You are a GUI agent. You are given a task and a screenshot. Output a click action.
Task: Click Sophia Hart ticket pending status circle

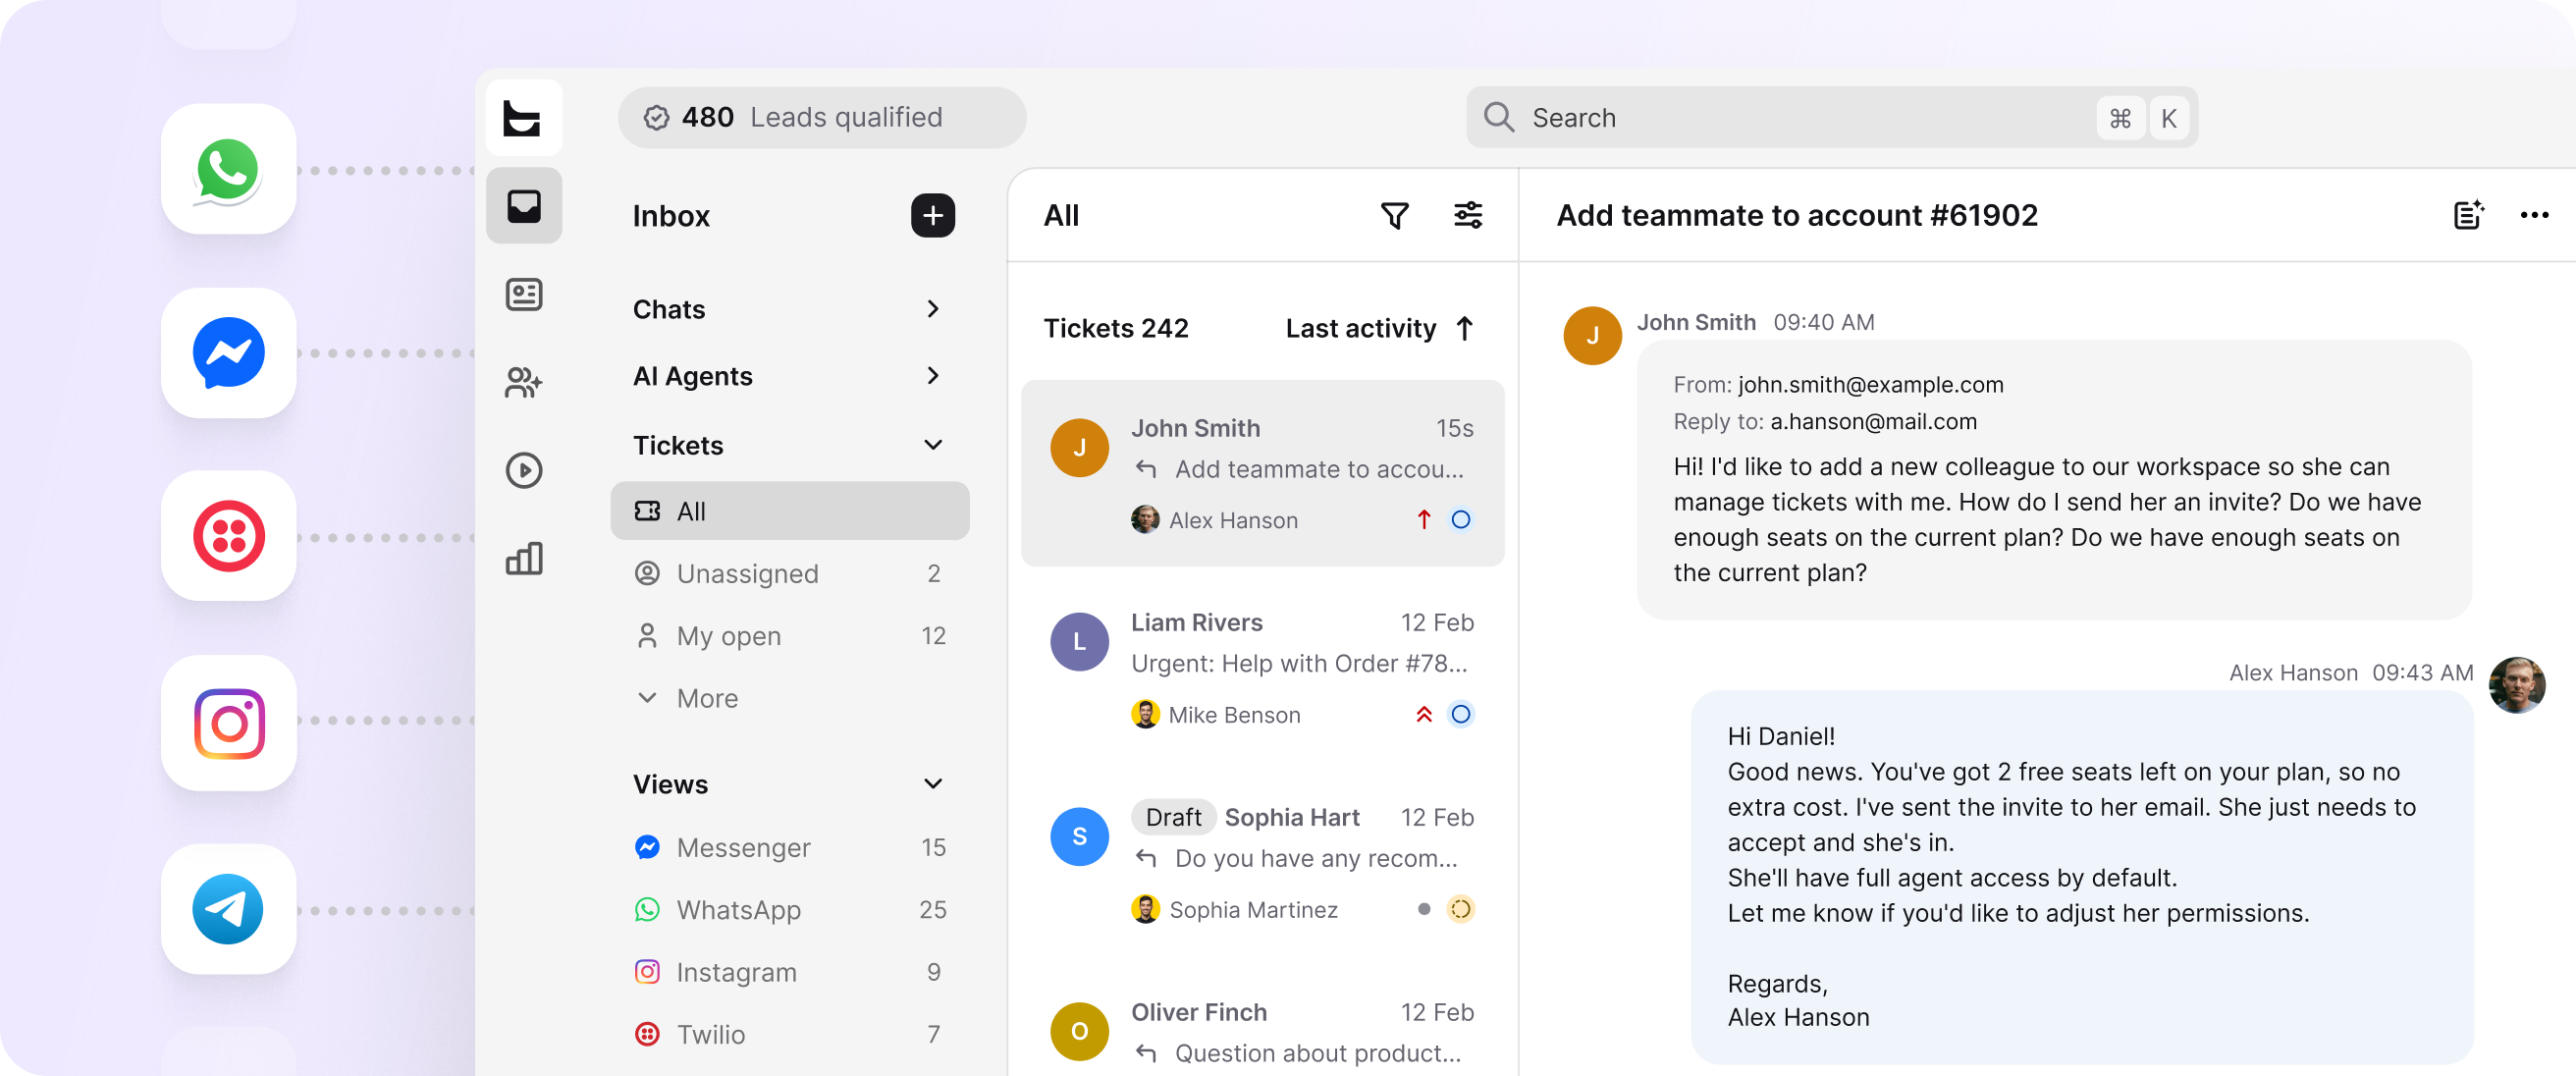point(1460,909)
